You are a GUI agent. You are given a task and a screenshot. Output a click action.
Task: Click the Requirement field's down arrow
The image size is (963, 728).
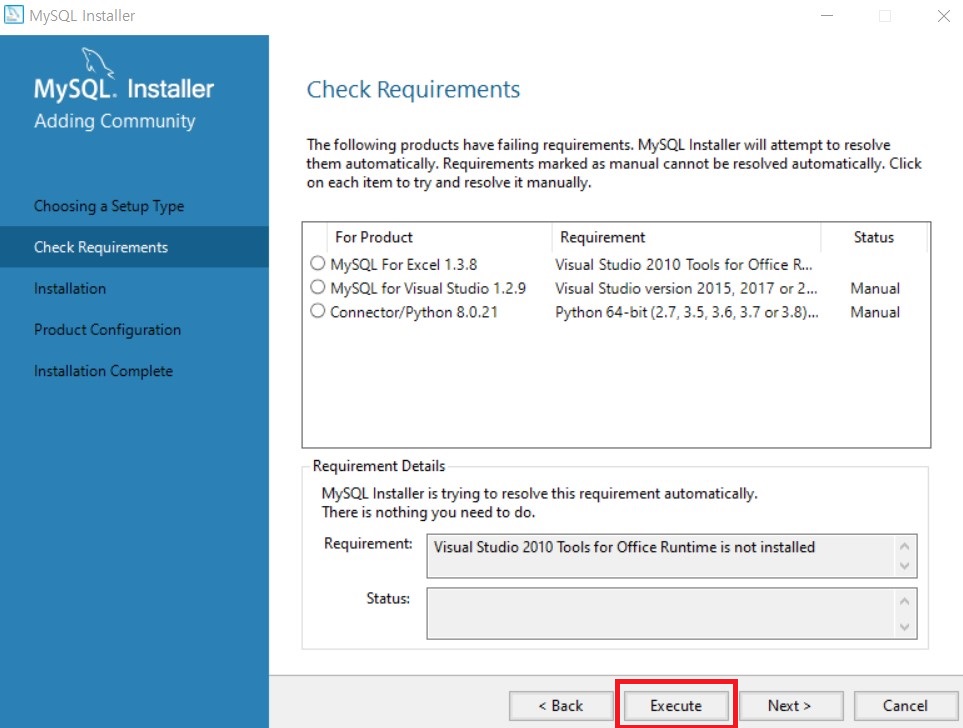pos(904,566)
